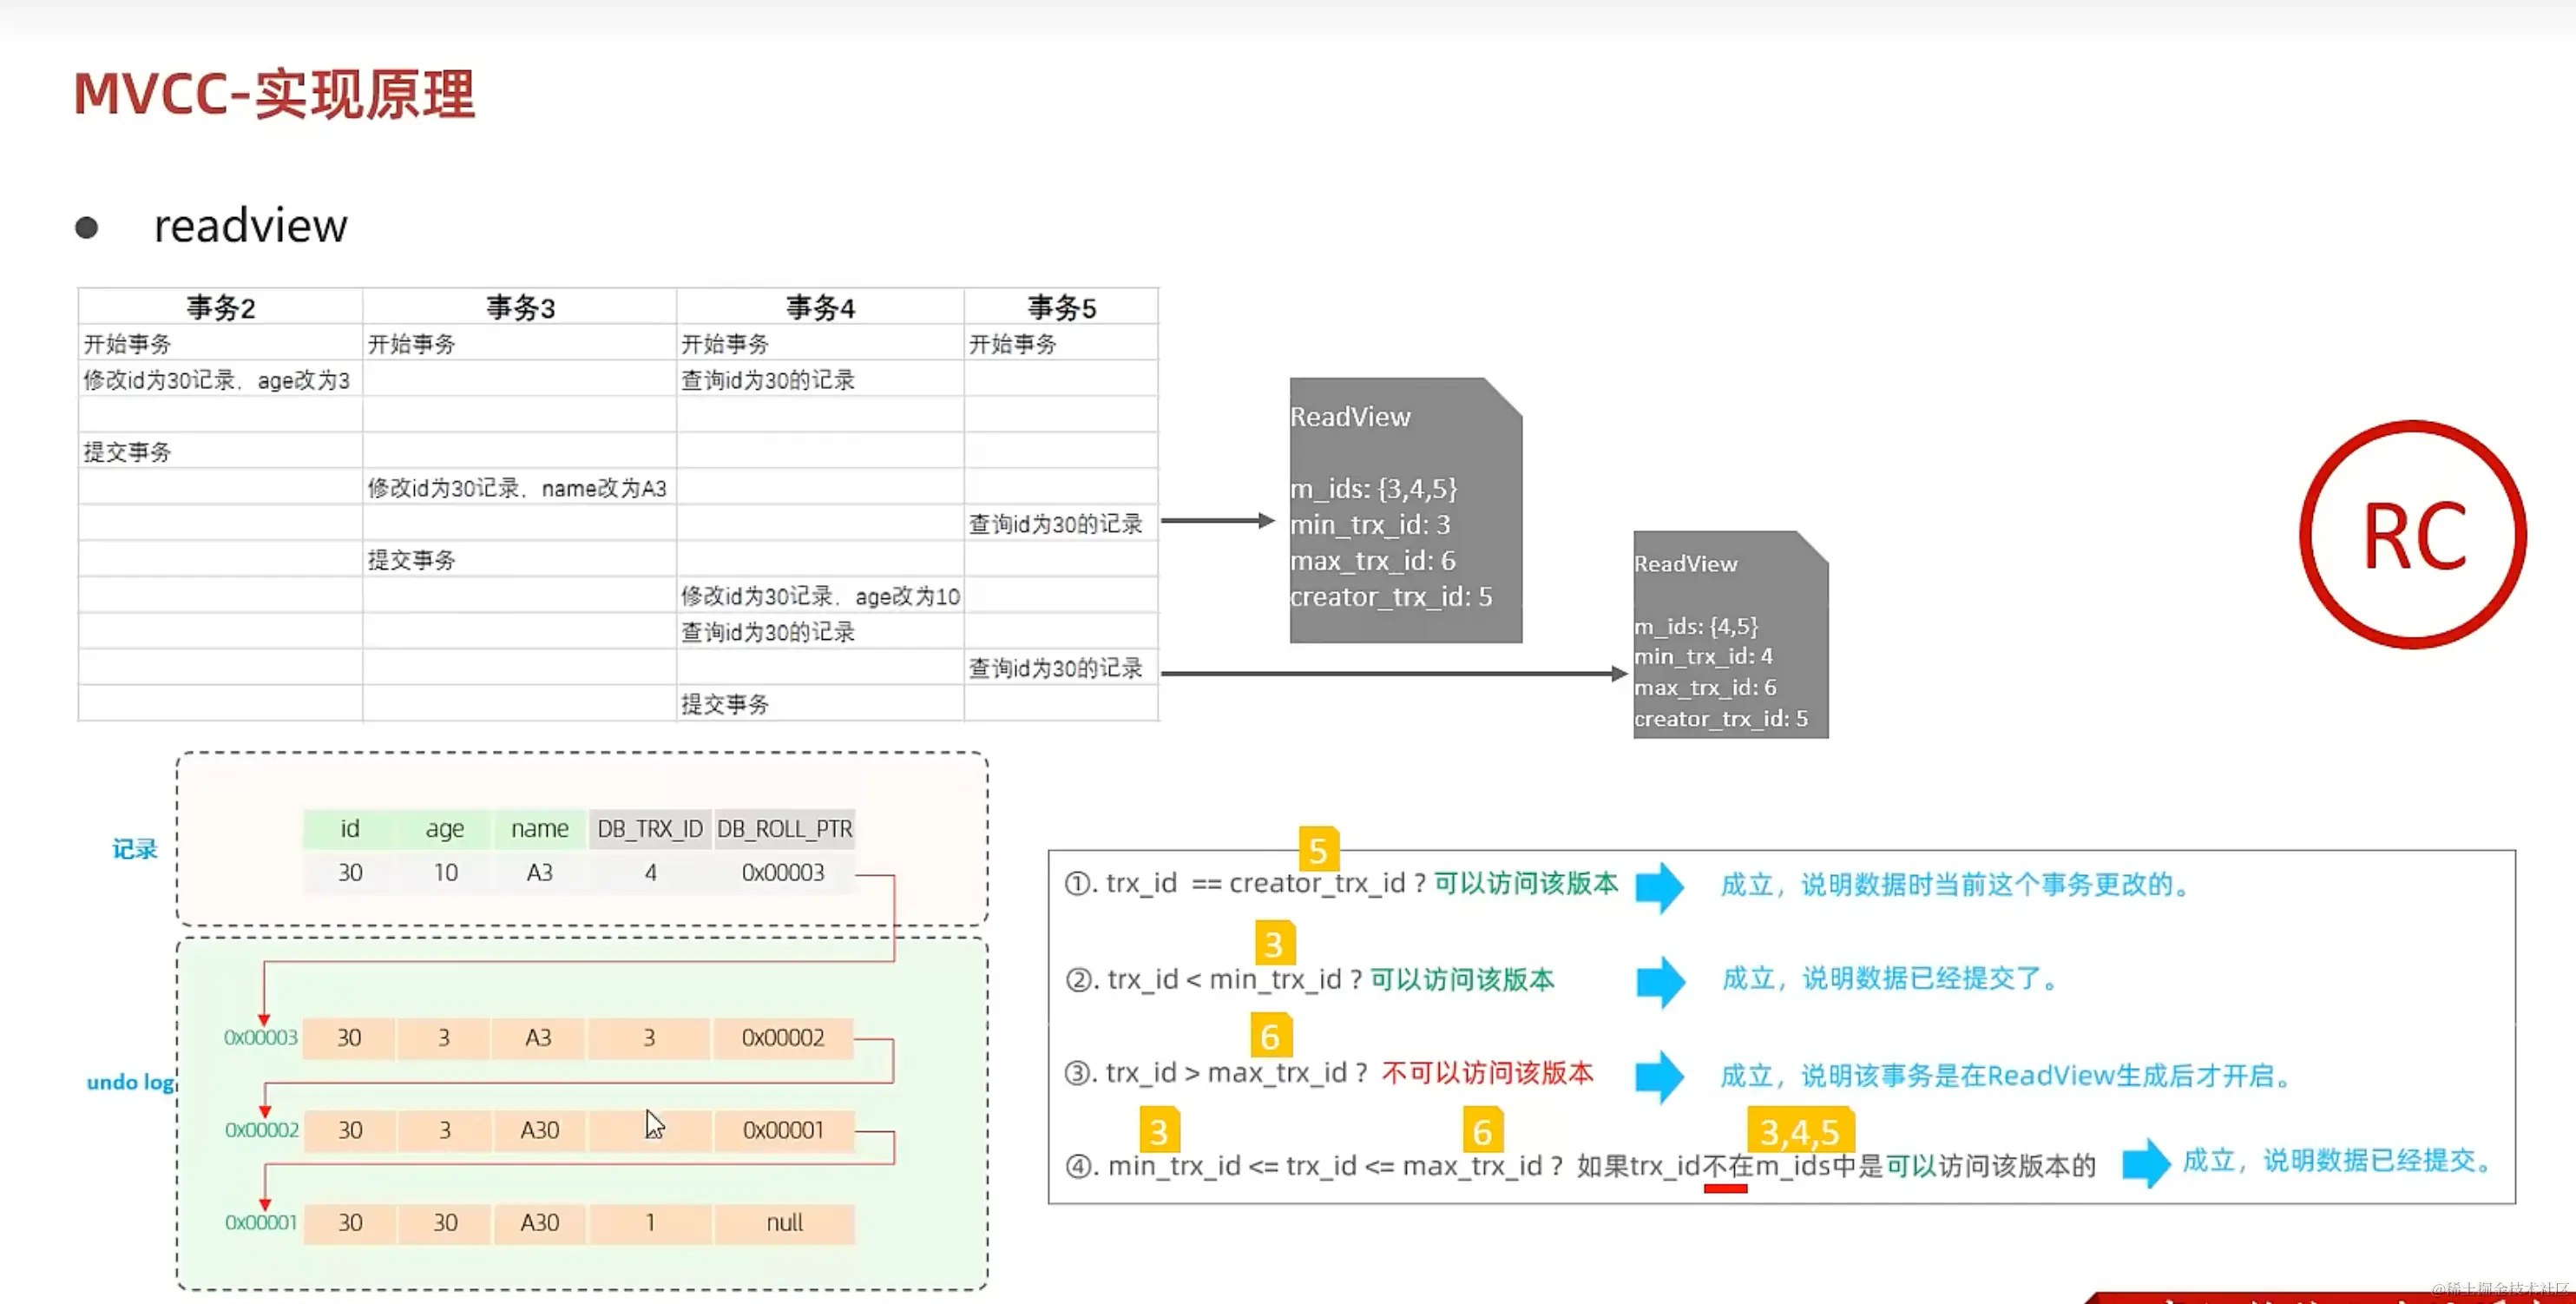
Task: Click the undo log address 0x00003 label
Action: (260, 1038)
